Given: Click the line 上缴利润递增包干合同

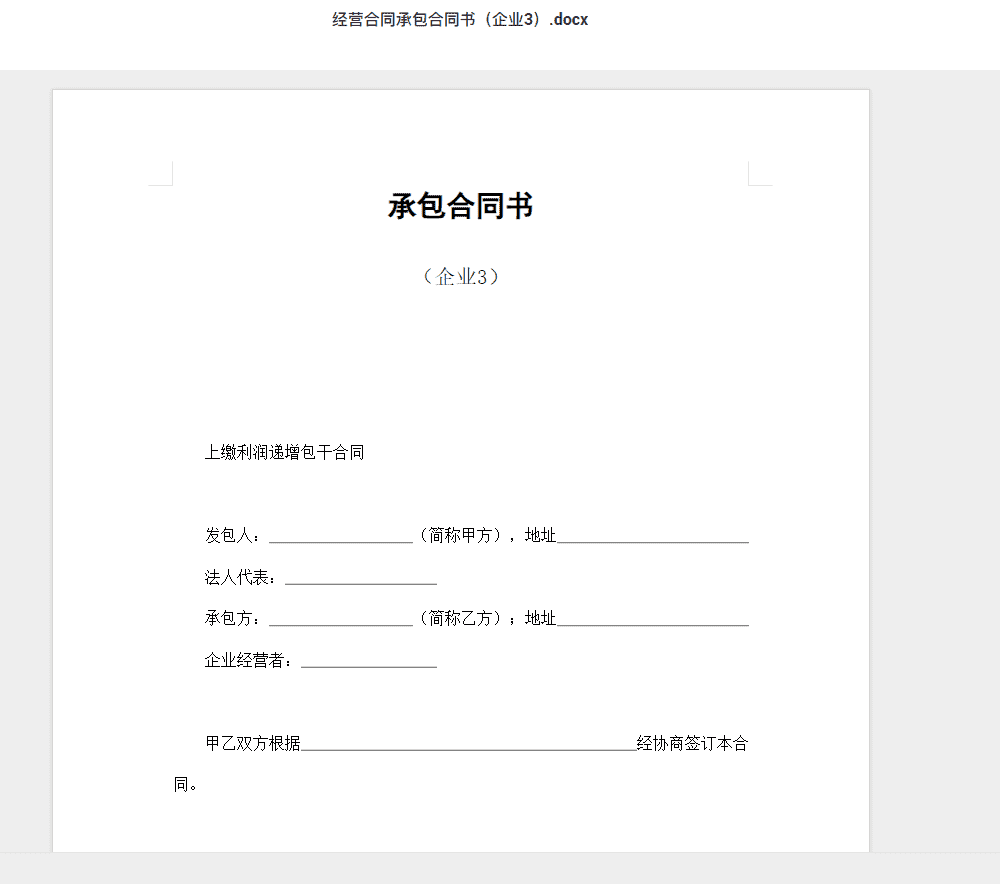Looking at the screenshot, I should click(284, 453).
